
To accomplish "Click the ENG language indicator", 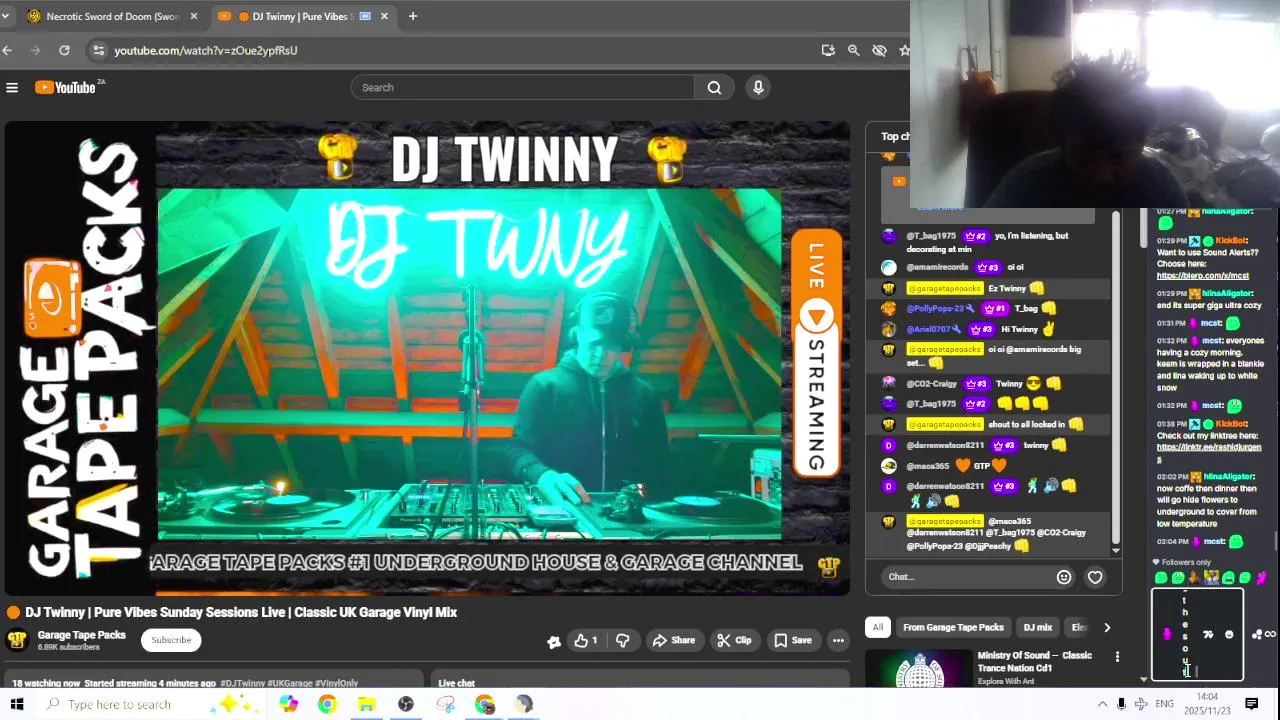I will point(1164,704).
